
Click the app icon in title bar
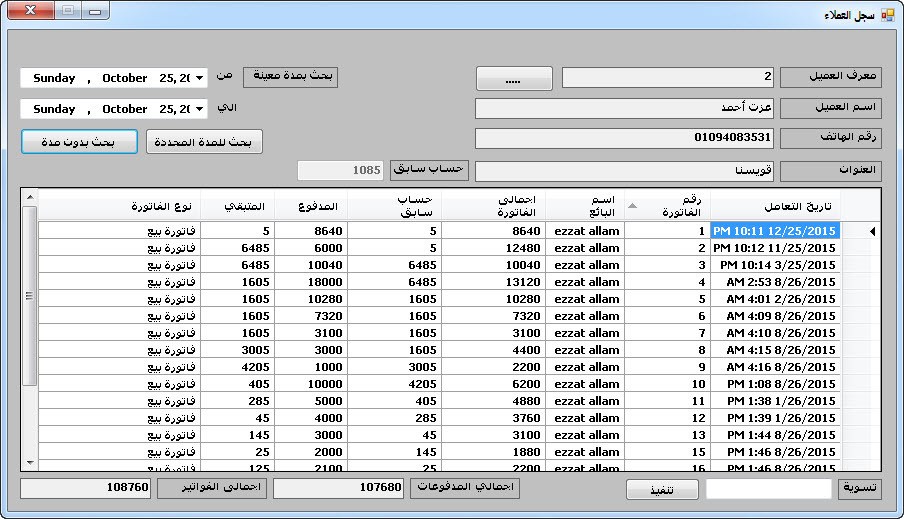[x=888, y=15]
